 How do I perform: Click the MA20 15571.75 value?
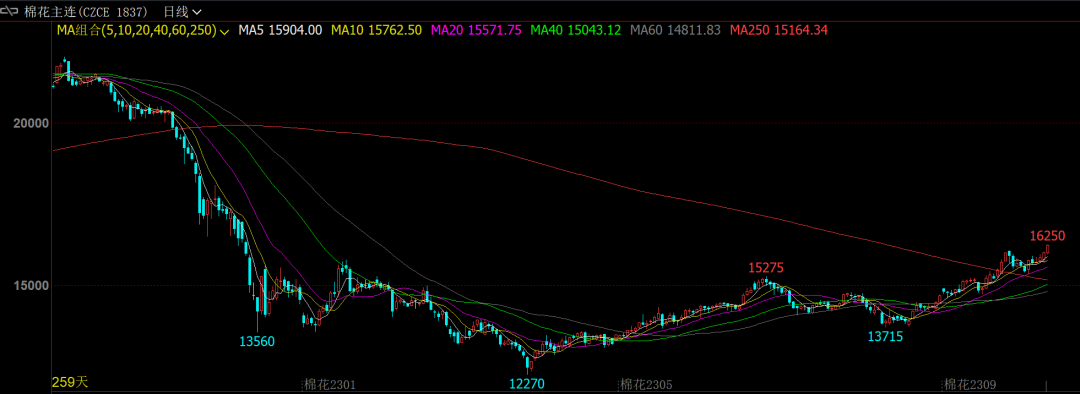[476, 30]
